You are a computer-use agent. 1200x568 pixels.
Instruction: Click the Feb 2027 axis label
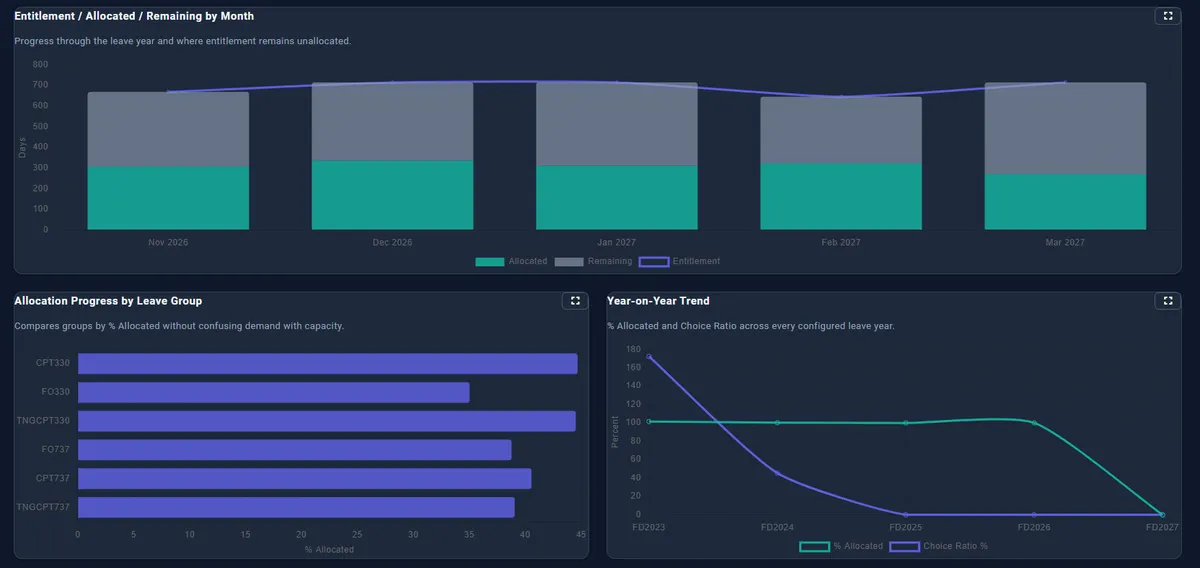[x=841, y=243]
